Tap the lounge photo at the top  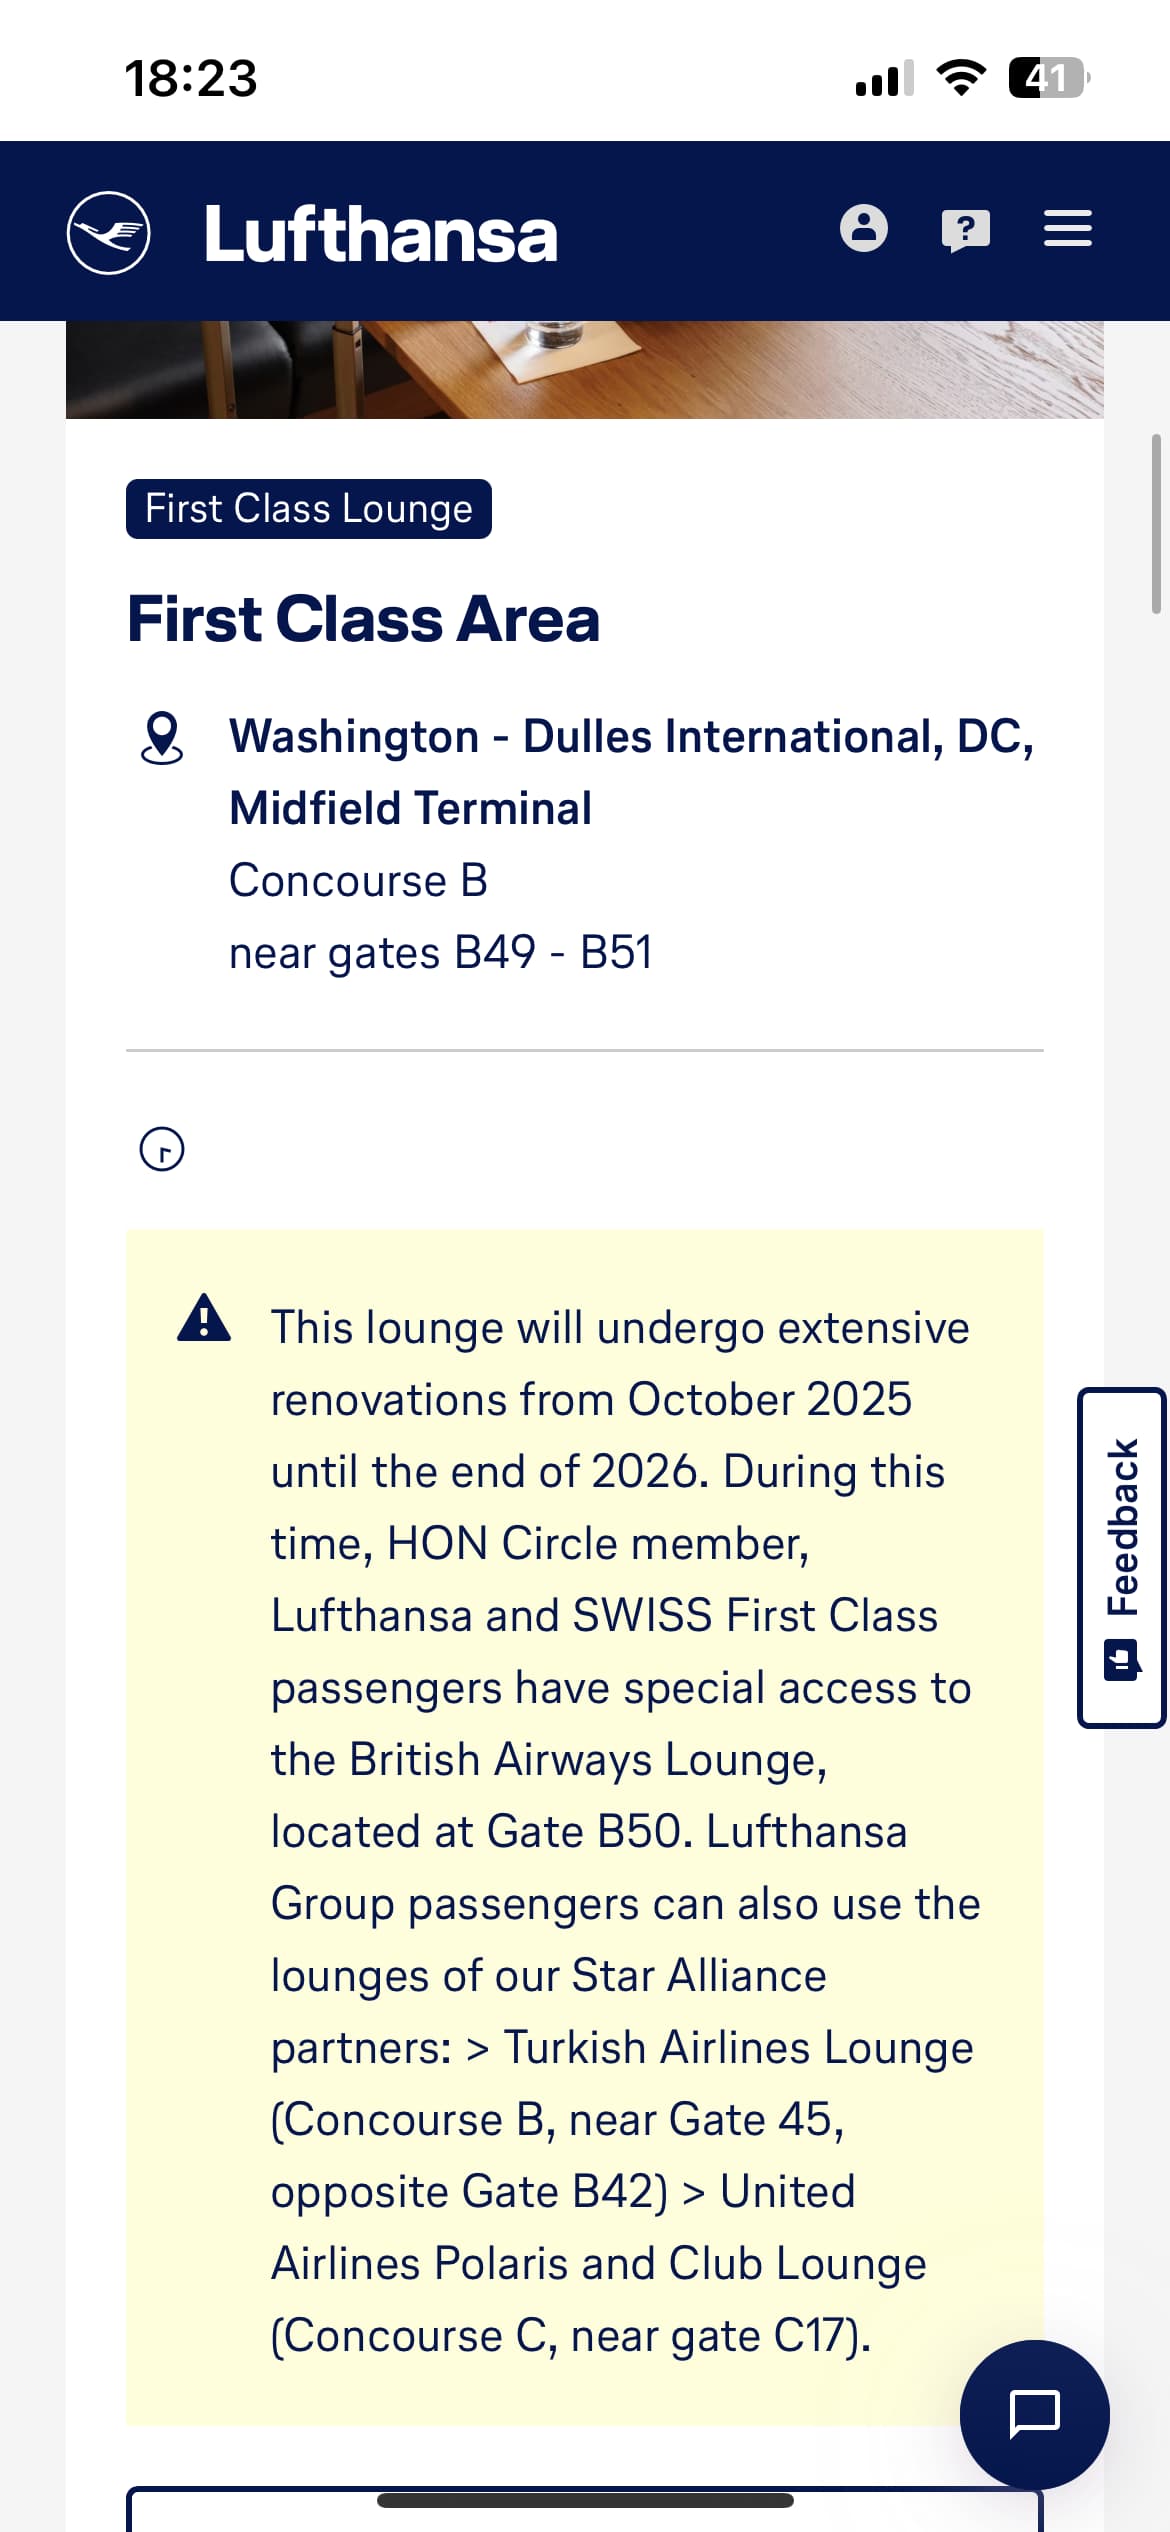pyautogui.click(x=584, y=369)
